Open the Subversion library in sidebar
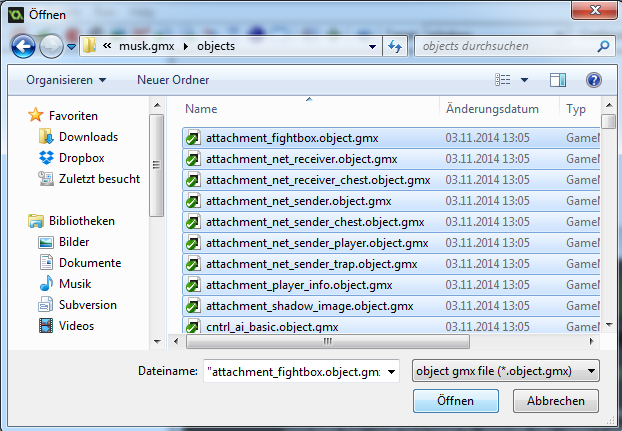Image resolution: width=622 pixels, height=431 pixels. click(88, 305)
